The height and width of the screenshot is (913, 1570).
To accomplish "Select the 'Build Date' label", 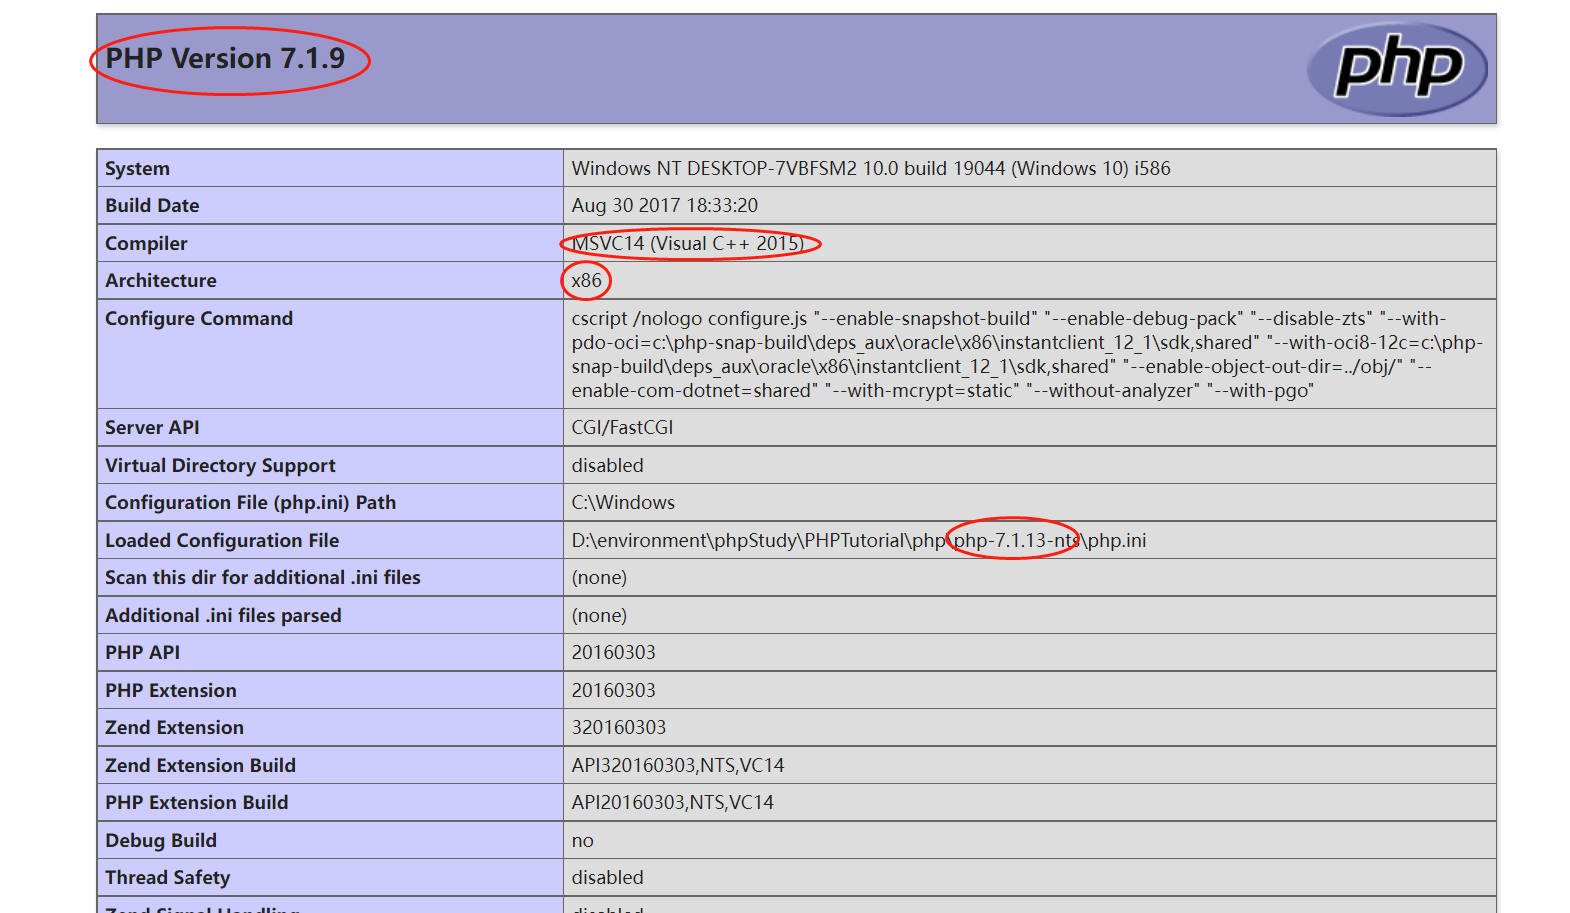I will click(x=152, y=206).
